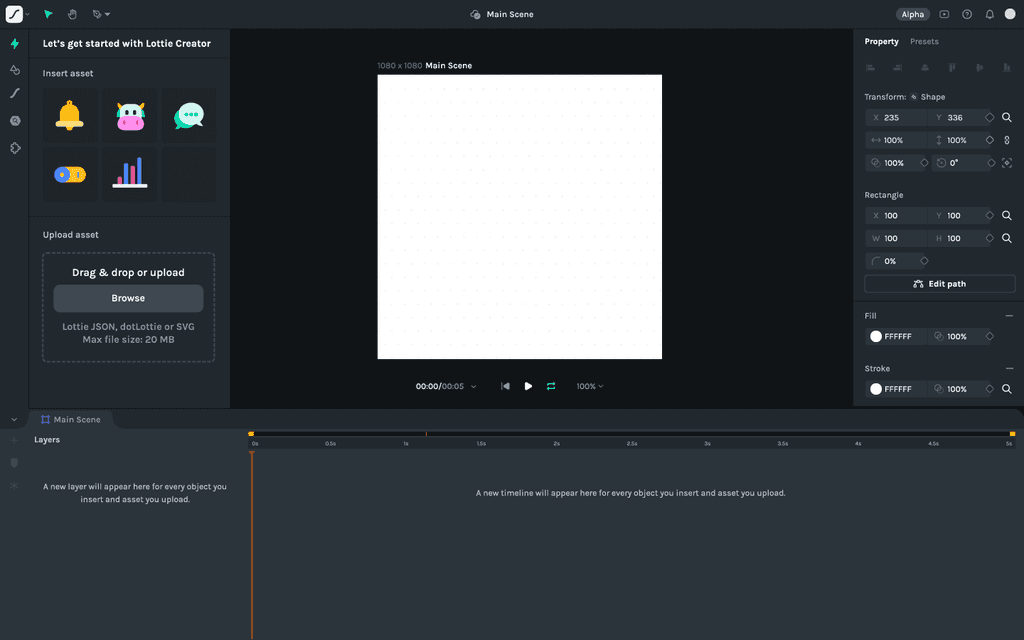Toggle scale proportions lock link
Viewport: 1024px width, 640px height.
click(1006, 140)
